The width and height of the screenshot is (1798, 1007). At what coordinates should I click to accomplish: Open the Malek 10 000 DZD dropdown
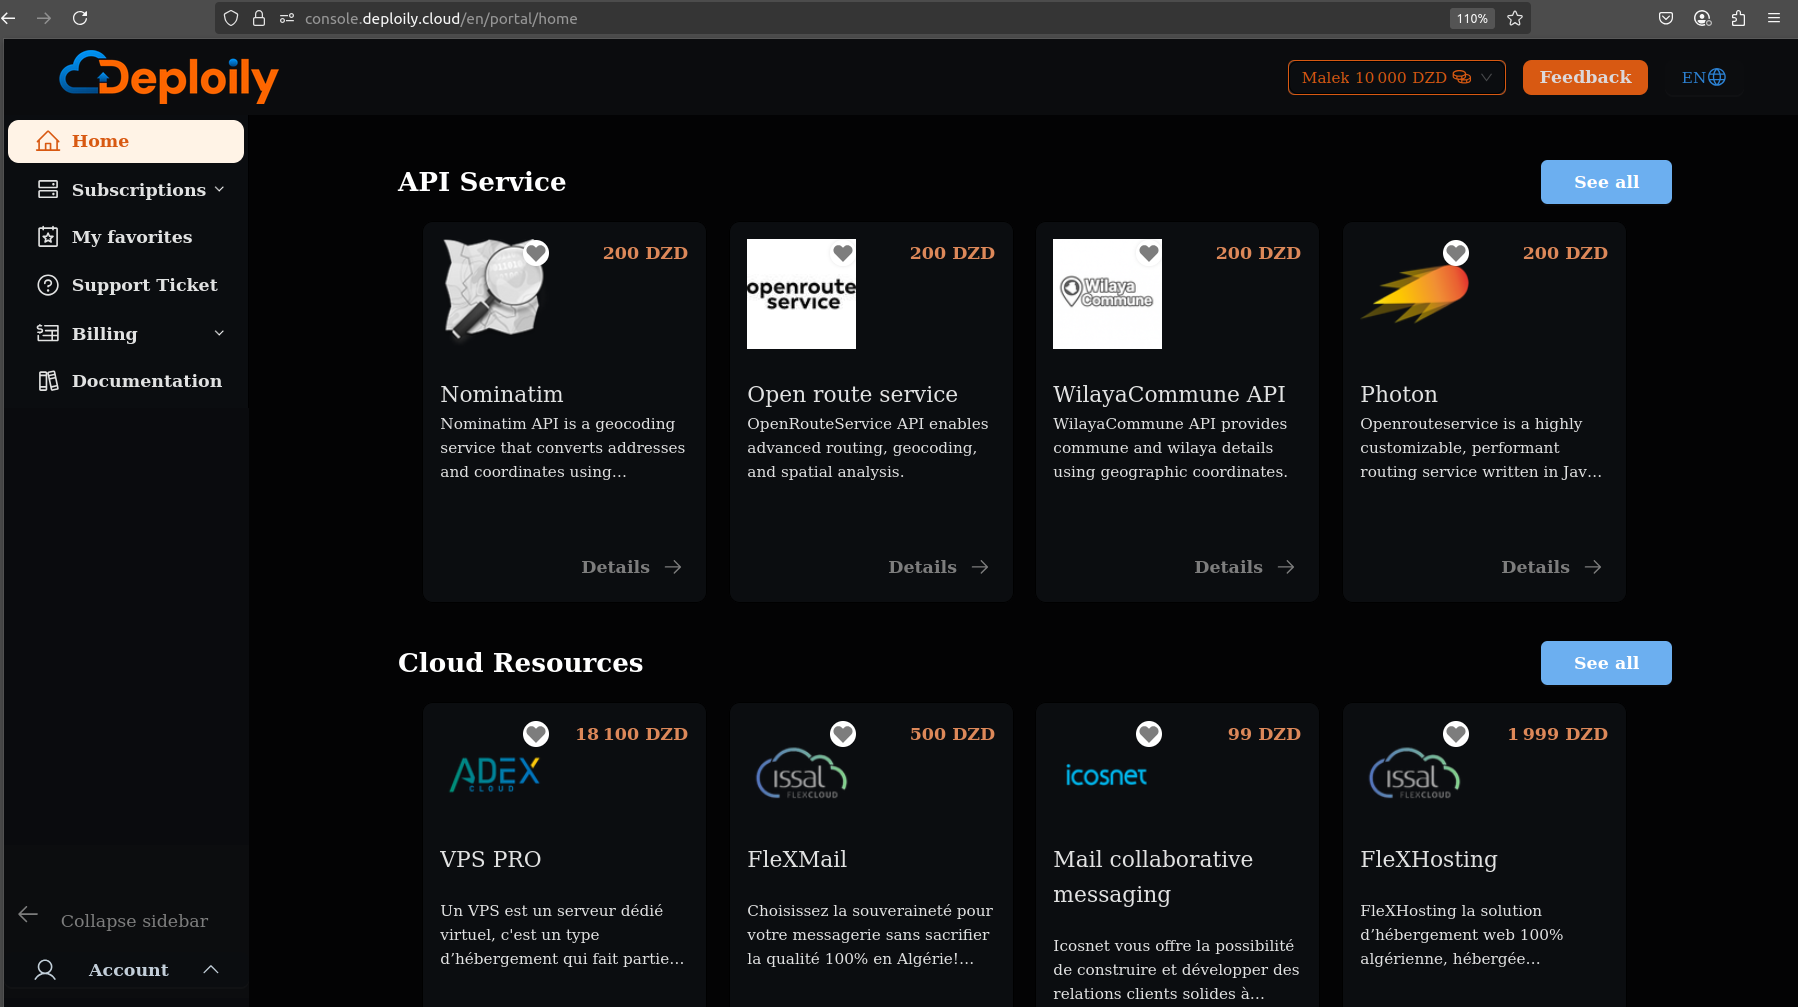[x=1396, y=77]
